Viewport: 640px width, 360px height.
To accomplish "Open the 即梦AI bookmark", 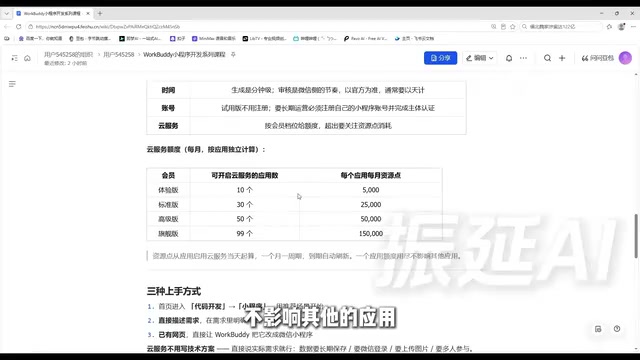I will pyautogui.click(x=140, y=38).
